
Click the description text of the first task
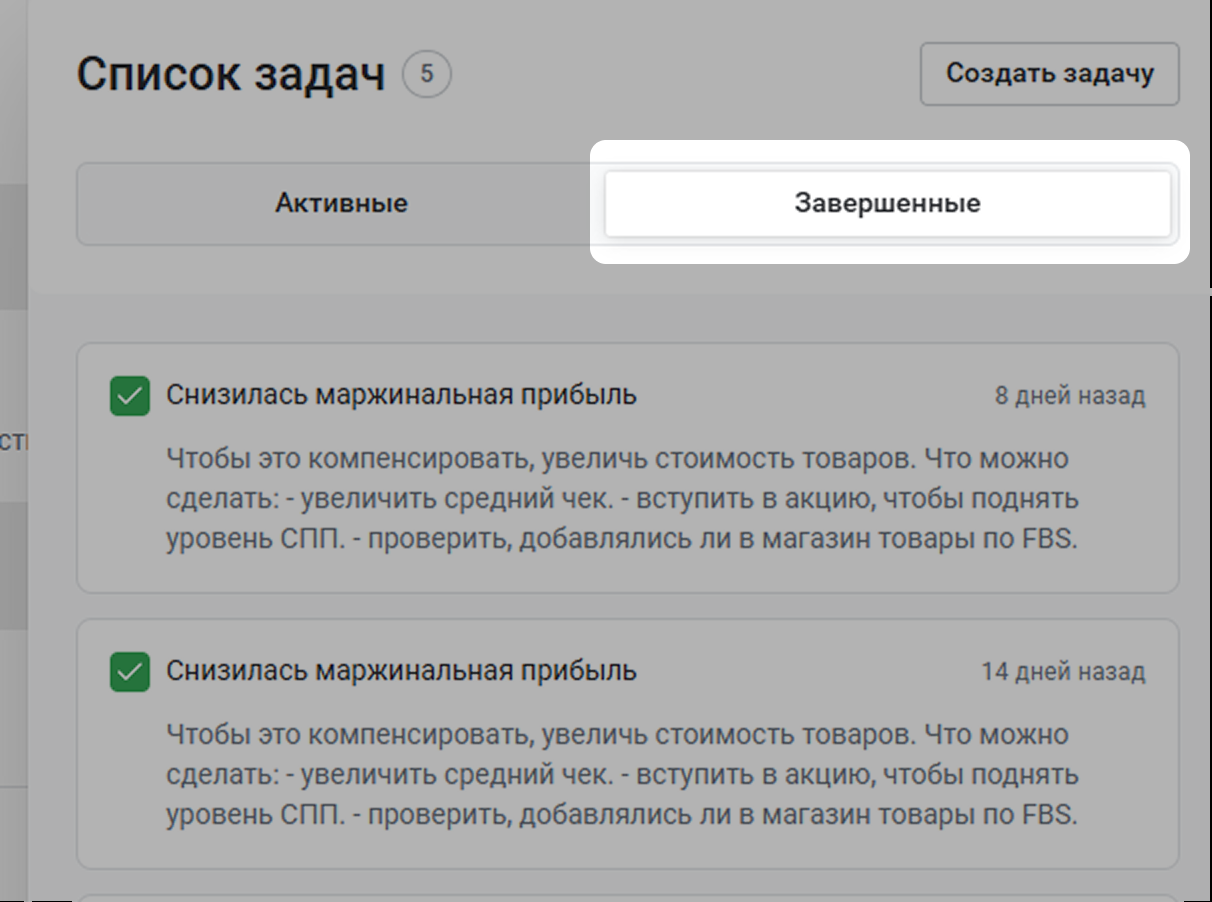tap(620, 499)
